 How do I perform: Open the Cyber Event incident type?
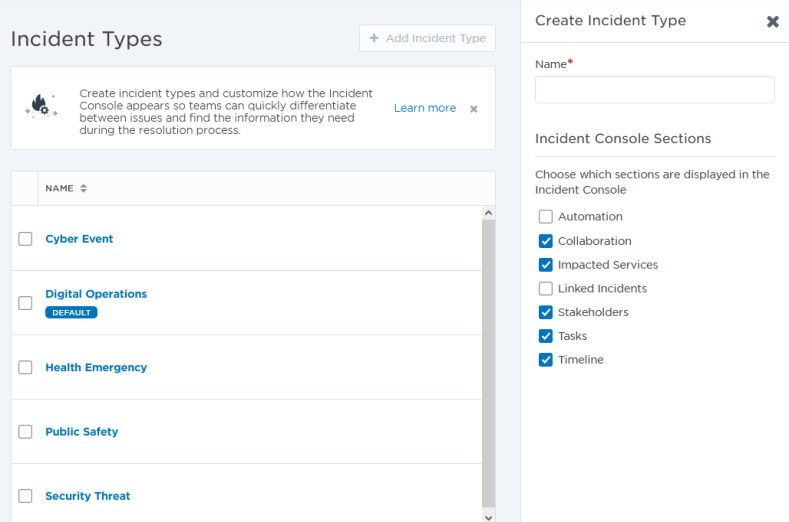pyautogui.click(x=79, y=239)
